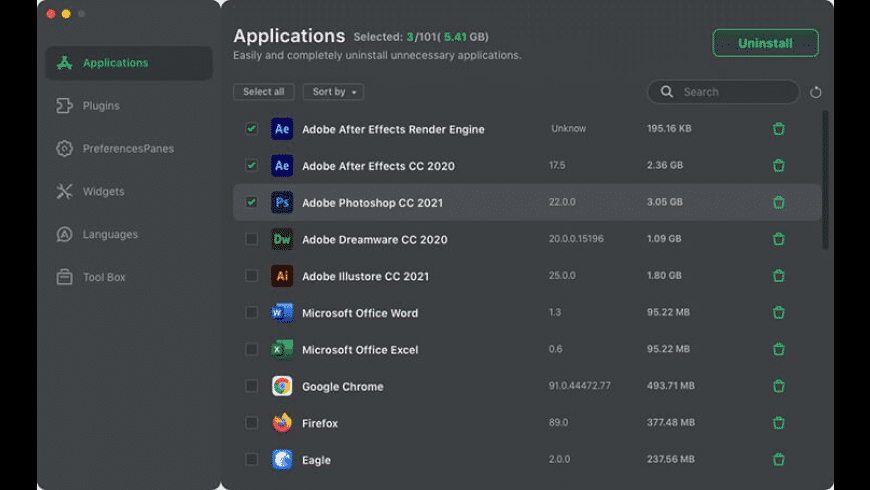Select the Adobe Photoshop CC 2021 row name
The image size is (870, 490).
tap(372, 203)
